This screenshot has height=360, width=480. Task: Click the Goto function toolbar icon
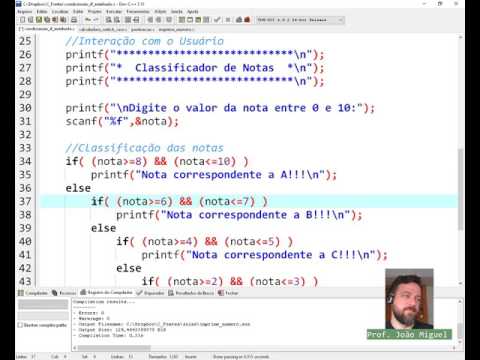point(128,20)
